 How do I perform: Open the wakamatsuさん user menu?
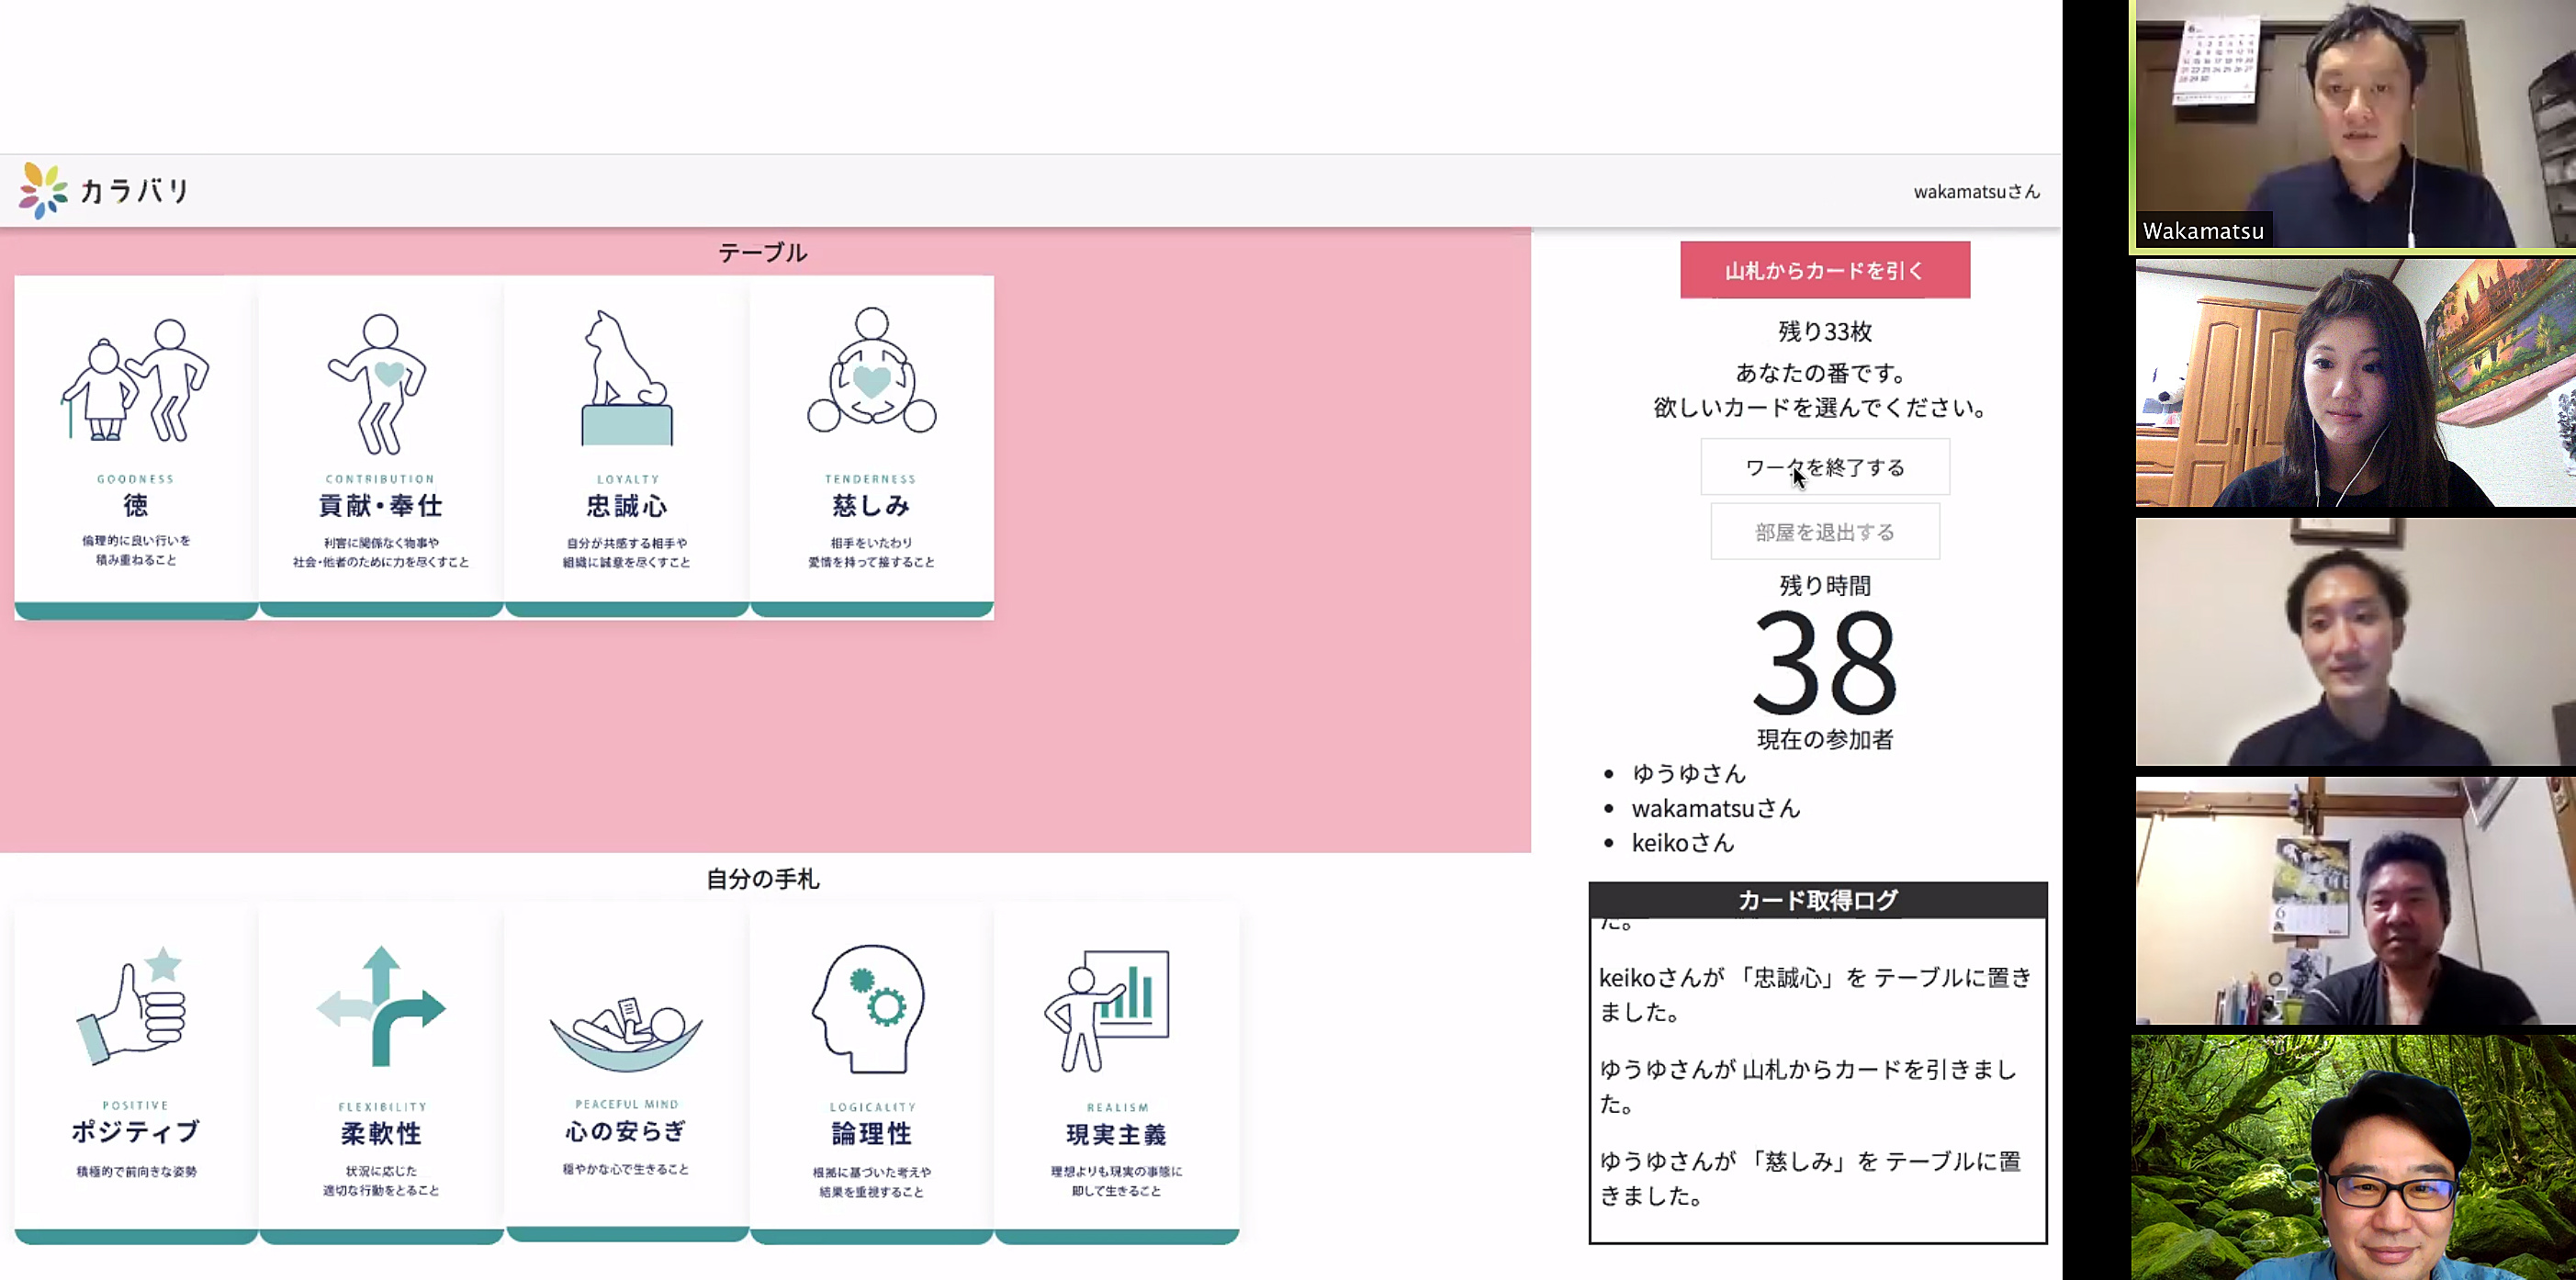(1975, 191)
